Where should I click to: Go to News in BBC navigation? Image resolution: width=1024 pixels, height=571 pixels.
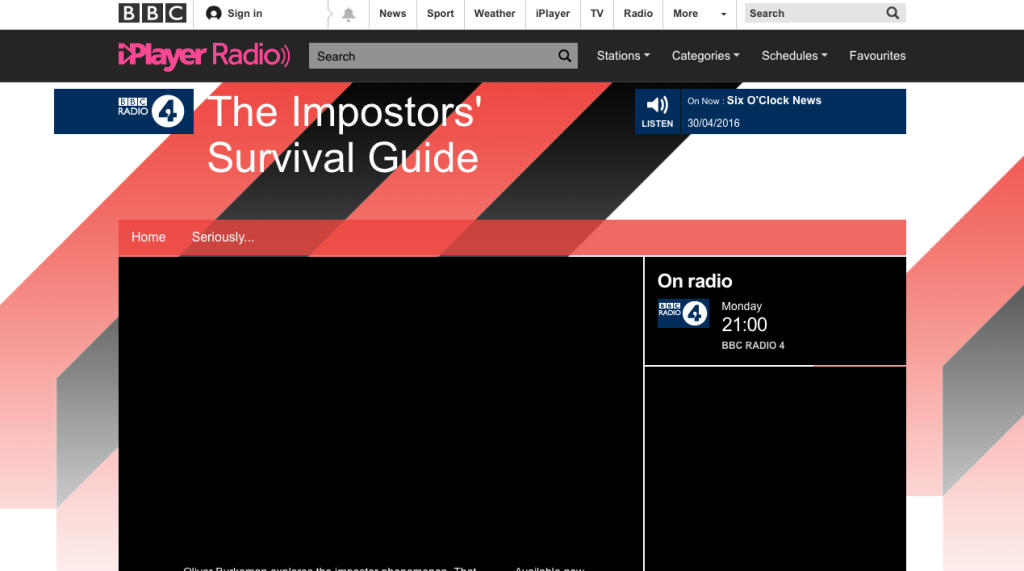click(x=392, y=14)
